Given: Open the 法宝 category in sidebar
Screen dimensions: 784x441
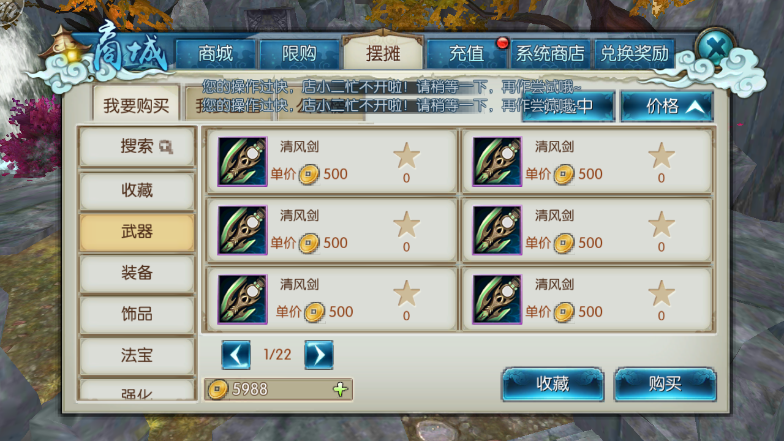Looking at the screenshot, I should click(136, 356).
